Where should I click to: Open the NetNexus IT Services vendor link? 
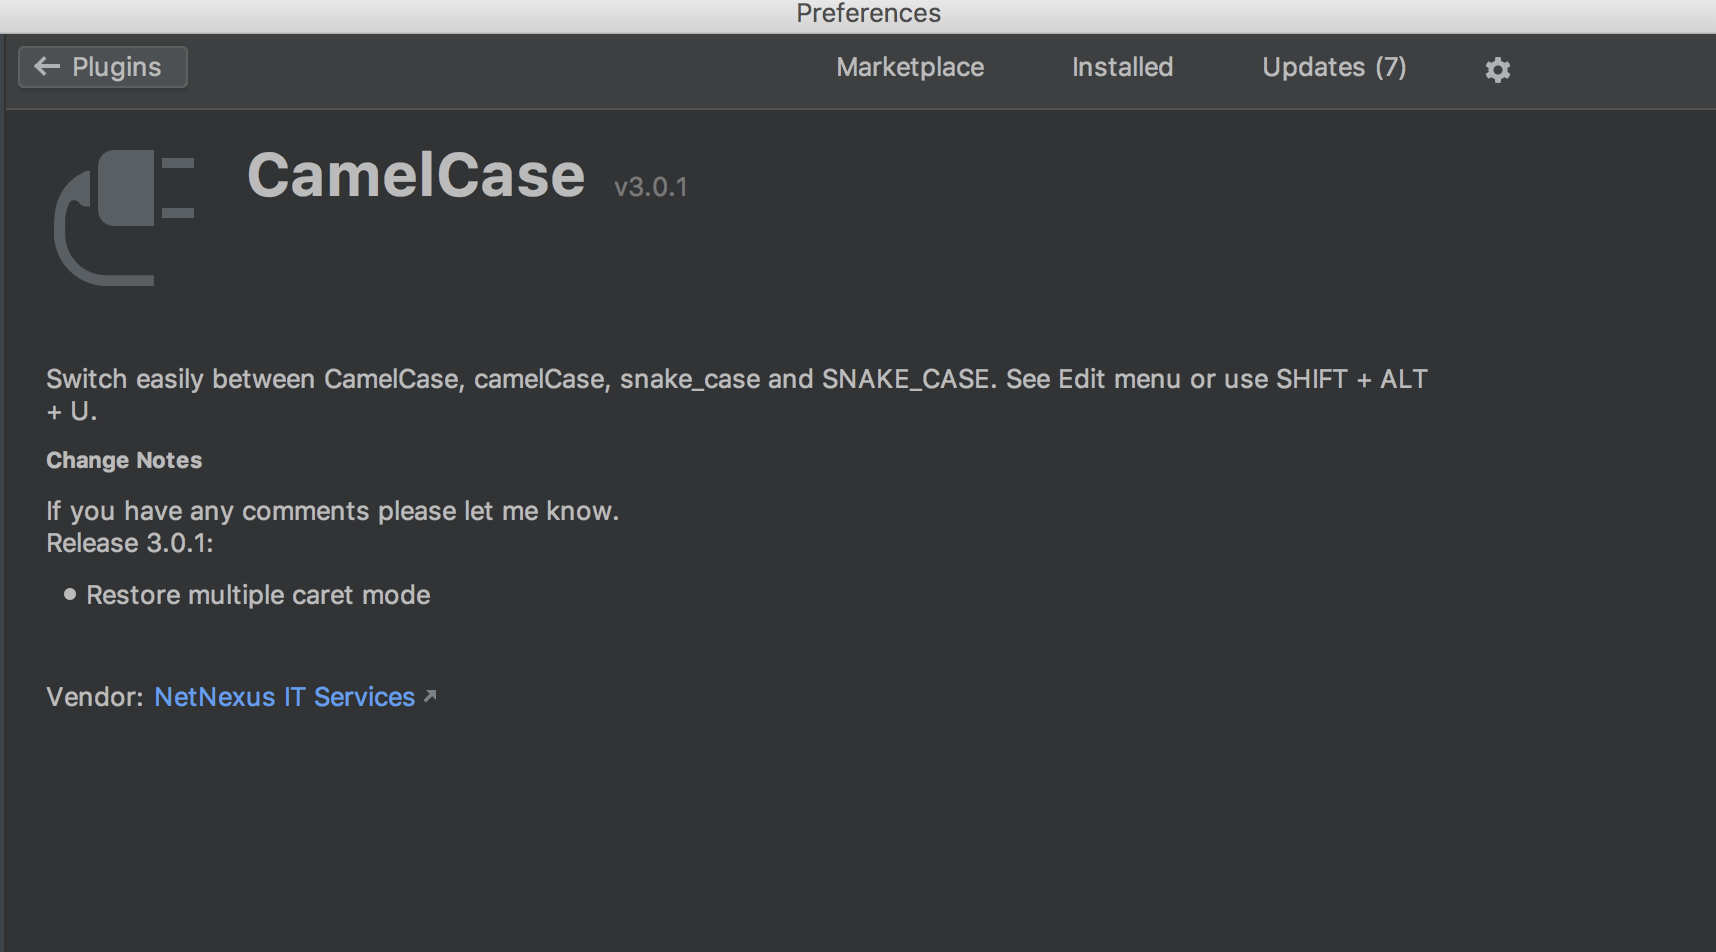[284, 697]
